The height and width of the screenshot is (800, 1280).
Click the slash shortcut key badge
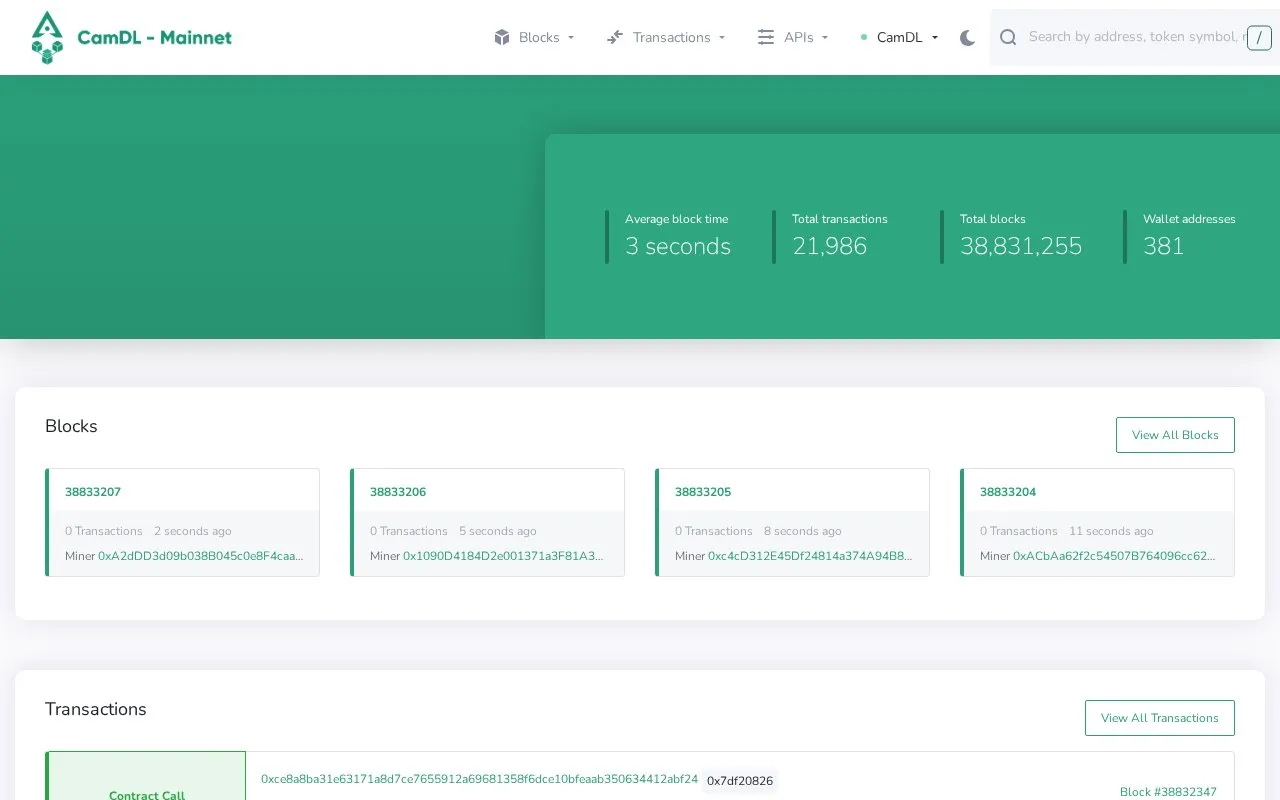click(x=1259, y=38)
